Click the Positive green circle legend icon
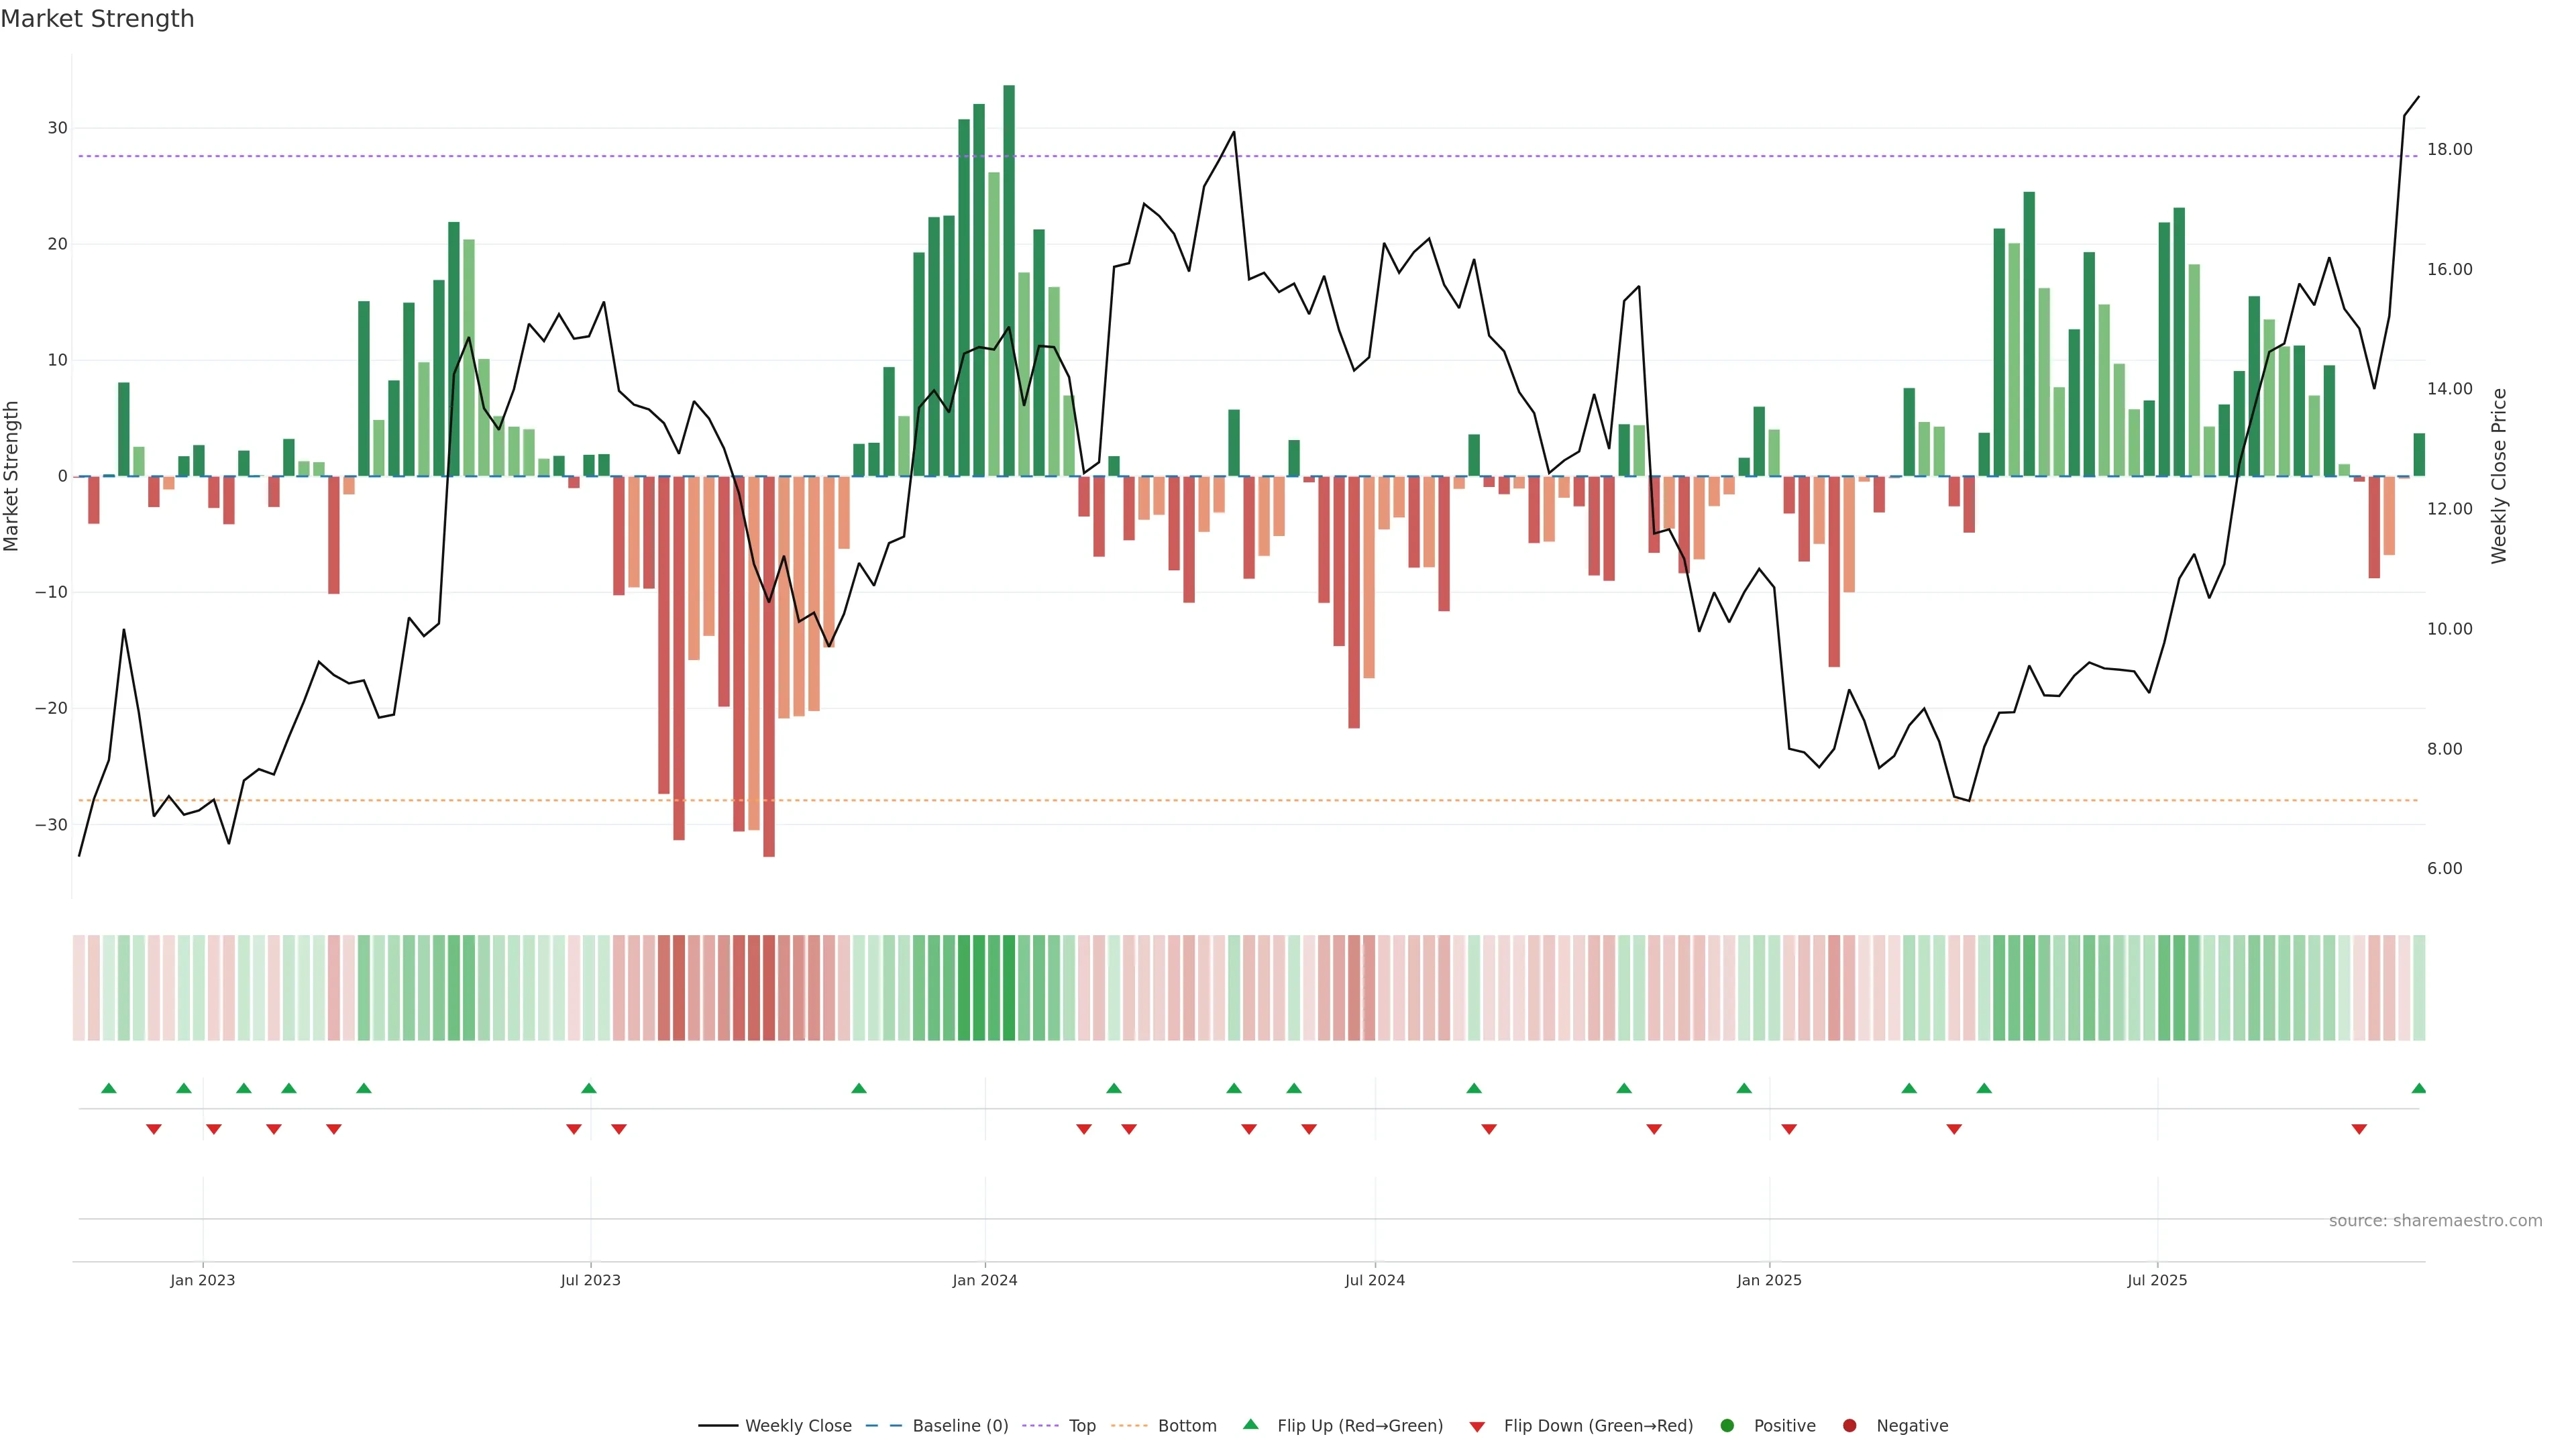The image size is (2576, 1449). pyautogui.click(x=1727, y=1425)
